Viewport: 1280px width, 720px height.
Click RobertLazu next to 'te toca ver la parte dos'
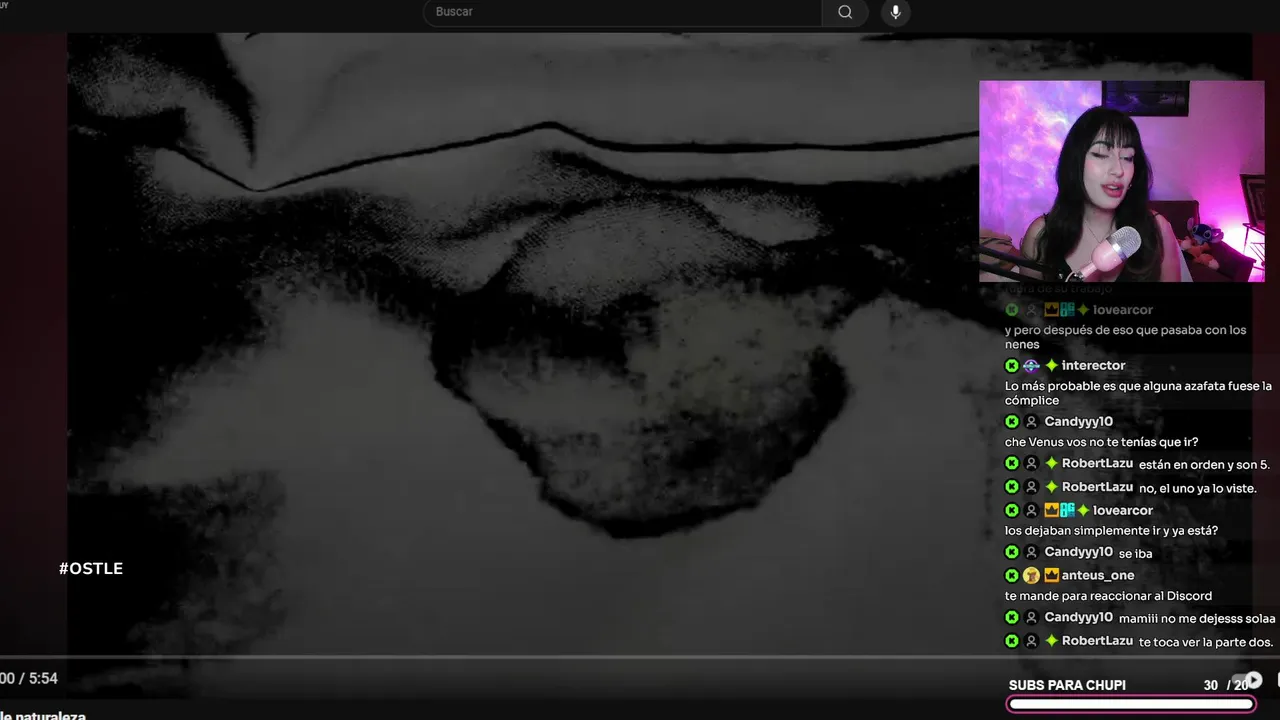pos(1097,640)
